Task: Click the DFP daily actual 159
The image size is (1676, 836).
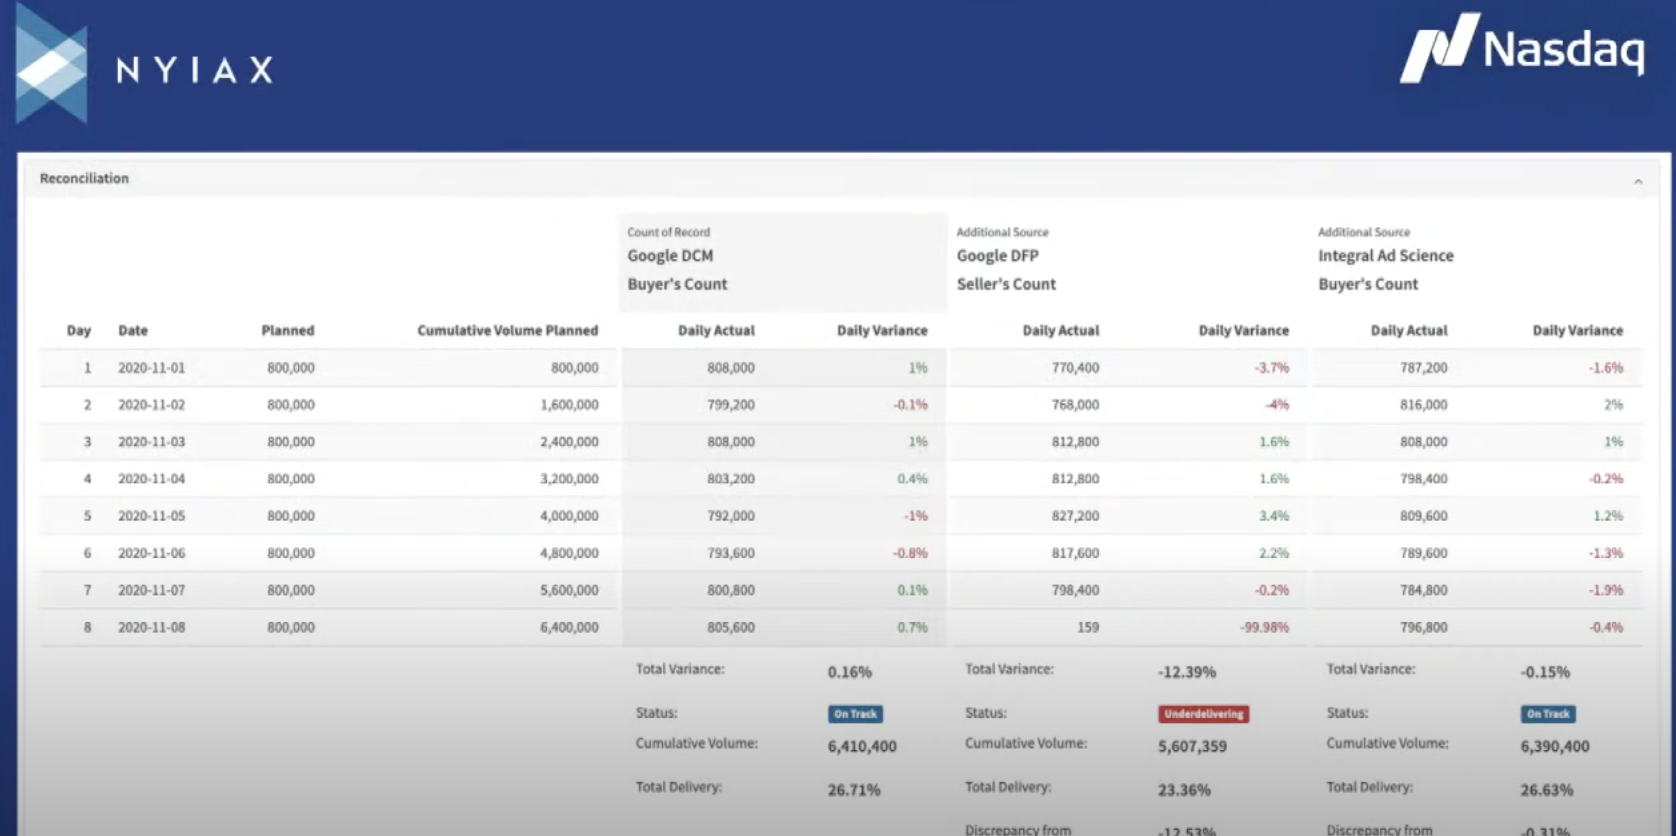Action: pyautogui.click(x=1088, y=627)
